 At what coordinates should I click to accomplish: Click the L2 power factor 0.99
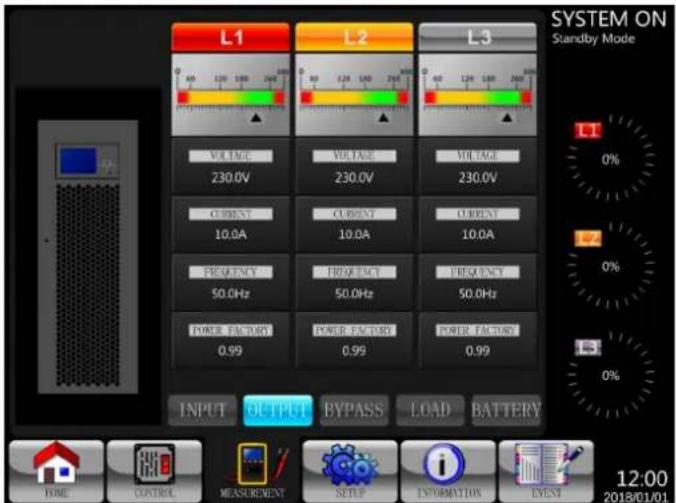pyautogui.click(x=354, y=351)
